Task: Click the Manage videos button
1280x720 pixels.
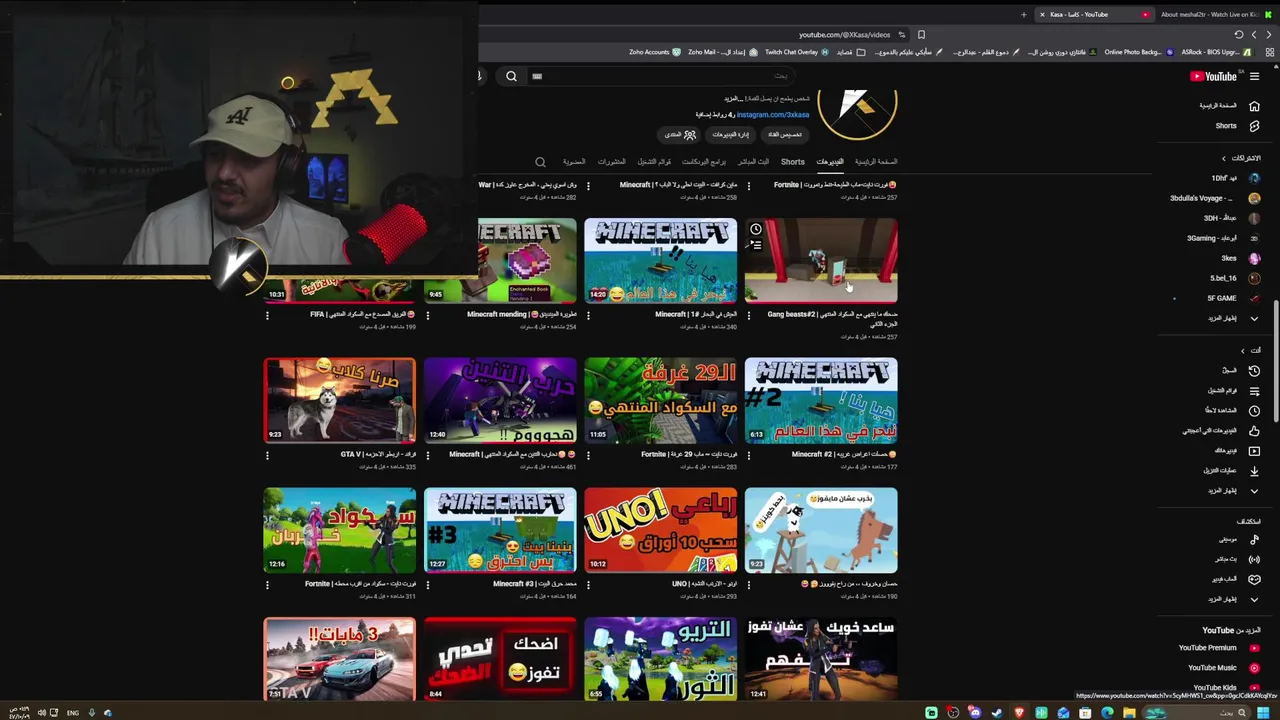Action: [730, 135]
